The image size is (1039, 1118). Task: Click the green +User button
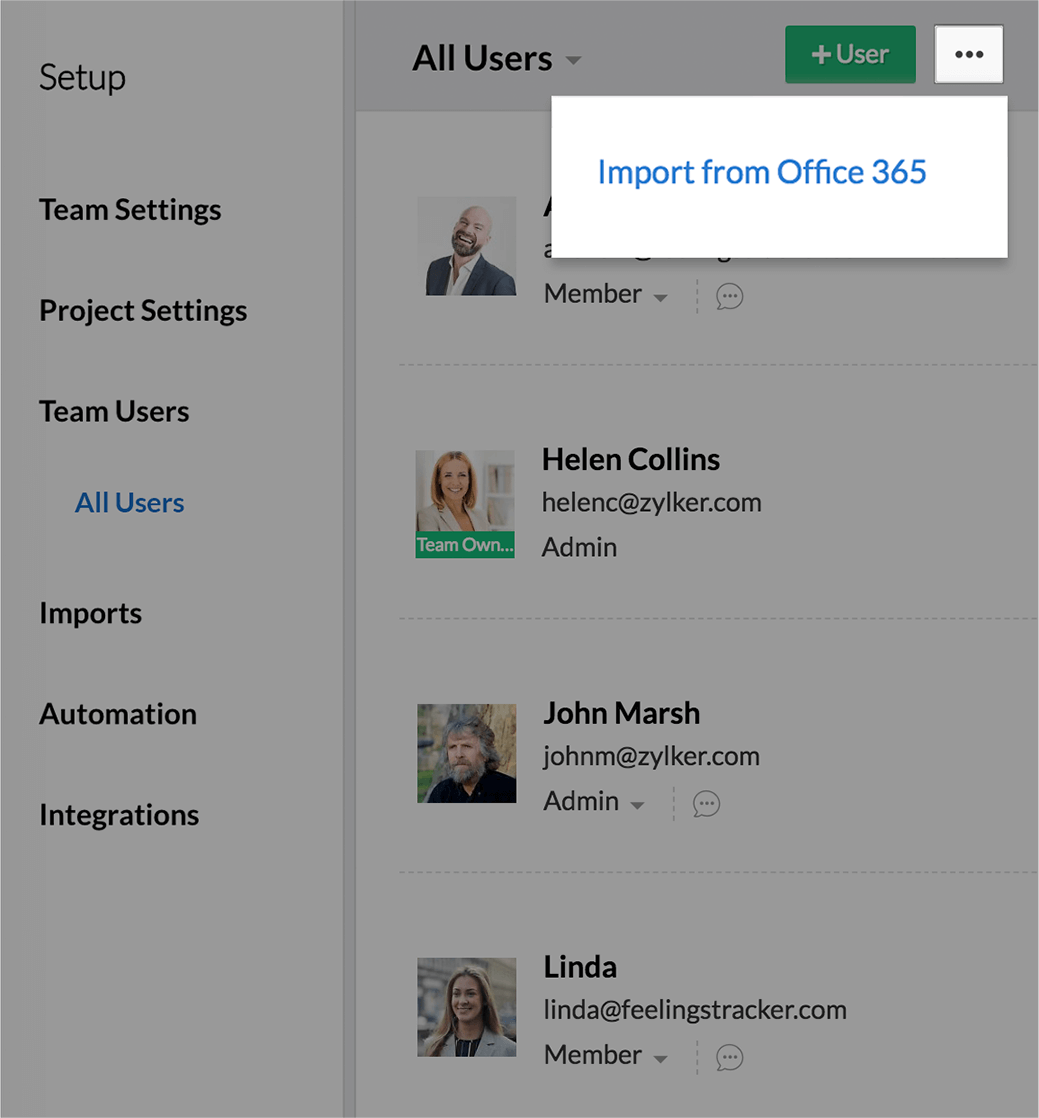850,54
